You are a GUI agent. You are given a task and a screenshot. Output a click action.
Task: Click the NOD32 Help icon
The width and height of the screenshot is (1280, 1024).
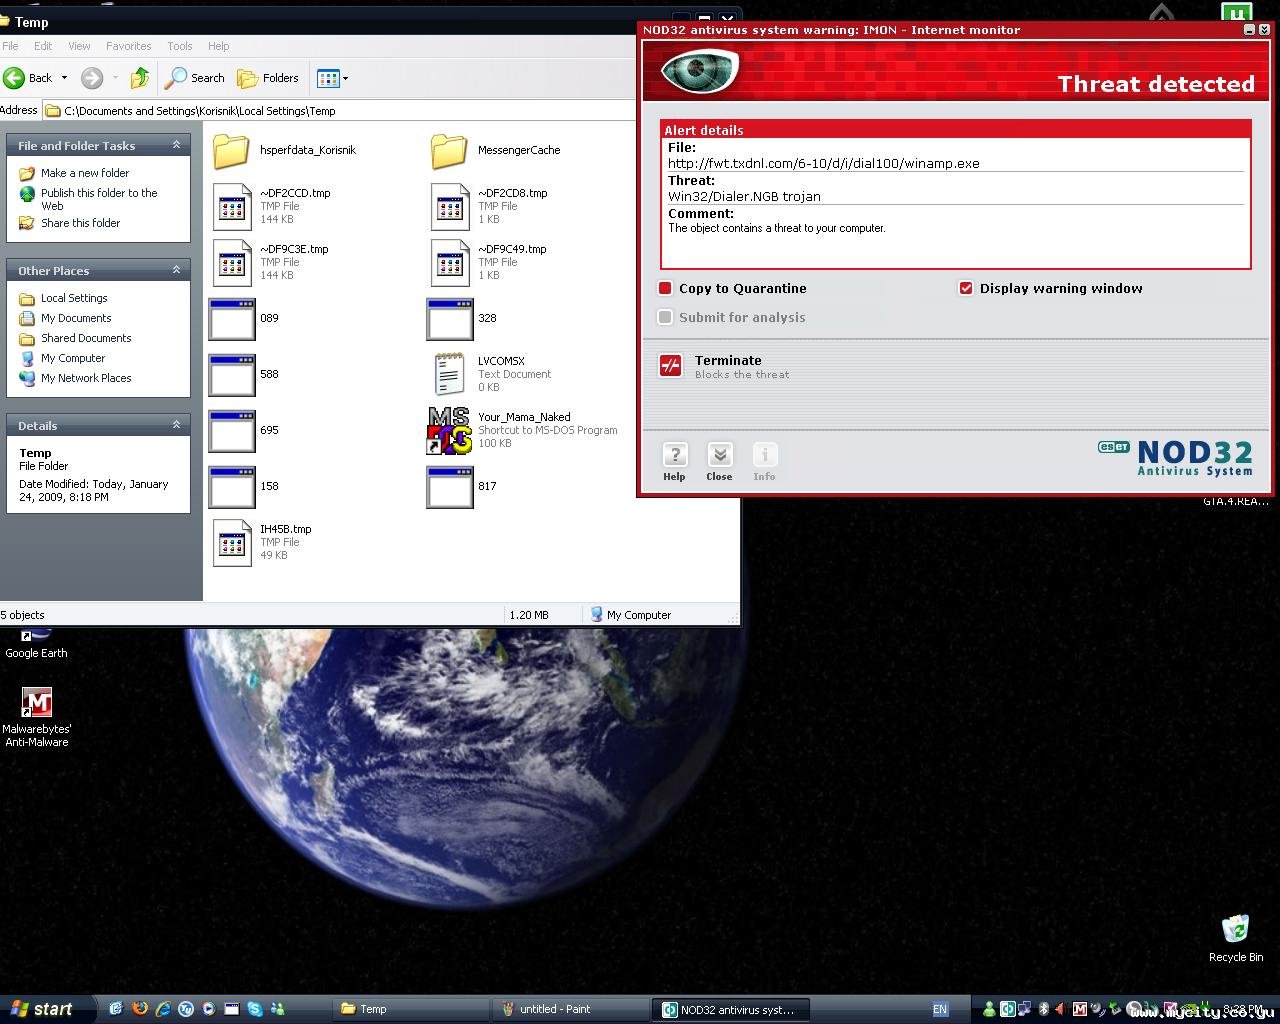[x=675, y=456]
